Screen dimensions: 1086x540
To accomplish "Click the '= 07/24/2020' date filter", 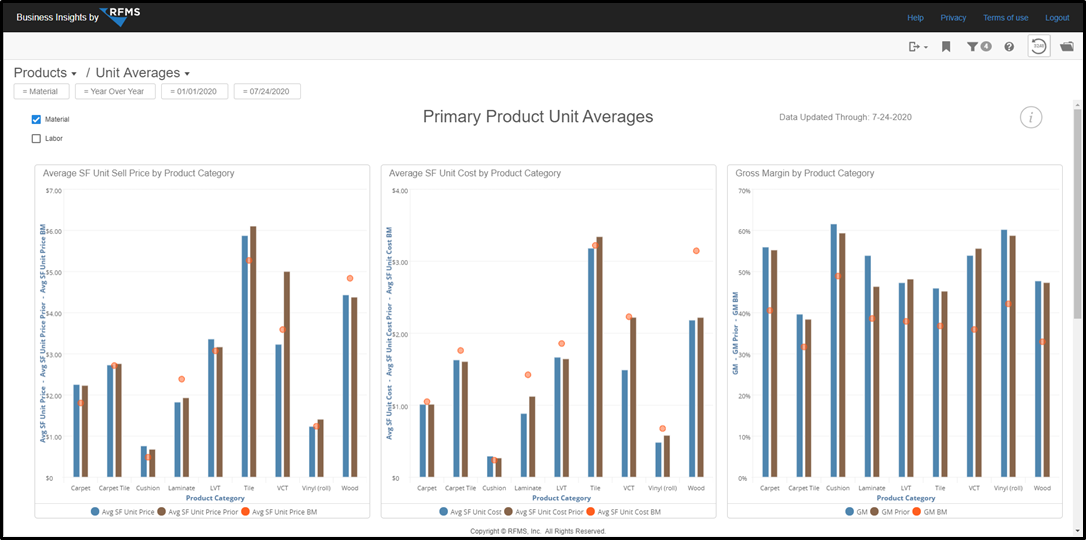I will pyautogui.click(x=267, y=91).
